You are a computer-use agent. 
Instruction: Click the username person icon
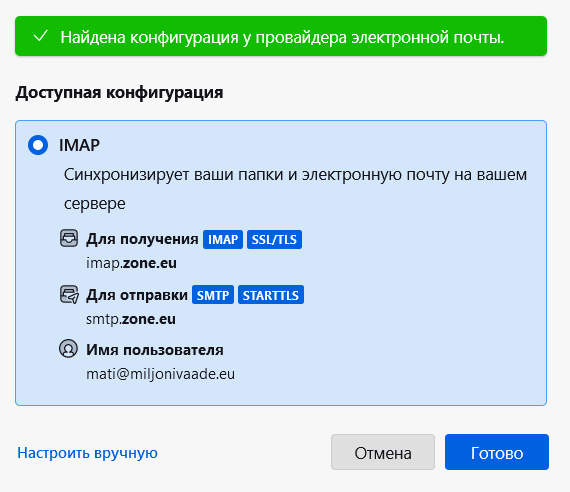pyautogui.click(x=68, y=349)
